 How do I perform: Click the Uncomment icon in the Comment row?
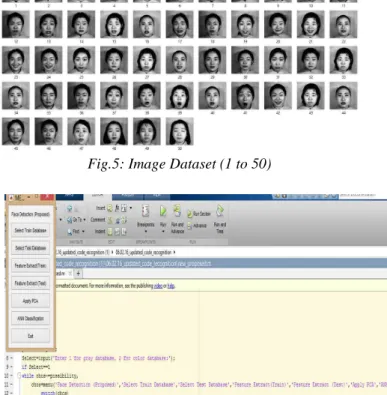pos(117,220)
